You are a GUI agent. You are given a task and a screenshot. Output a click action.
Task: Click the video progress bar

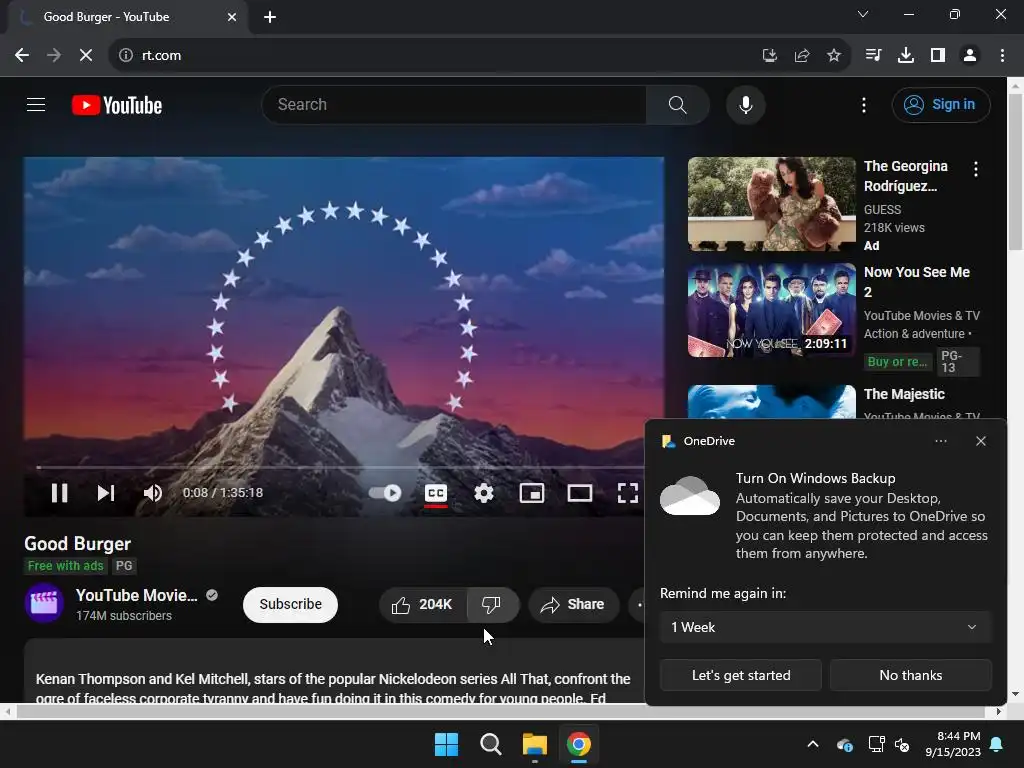click(x=340, y=468)
